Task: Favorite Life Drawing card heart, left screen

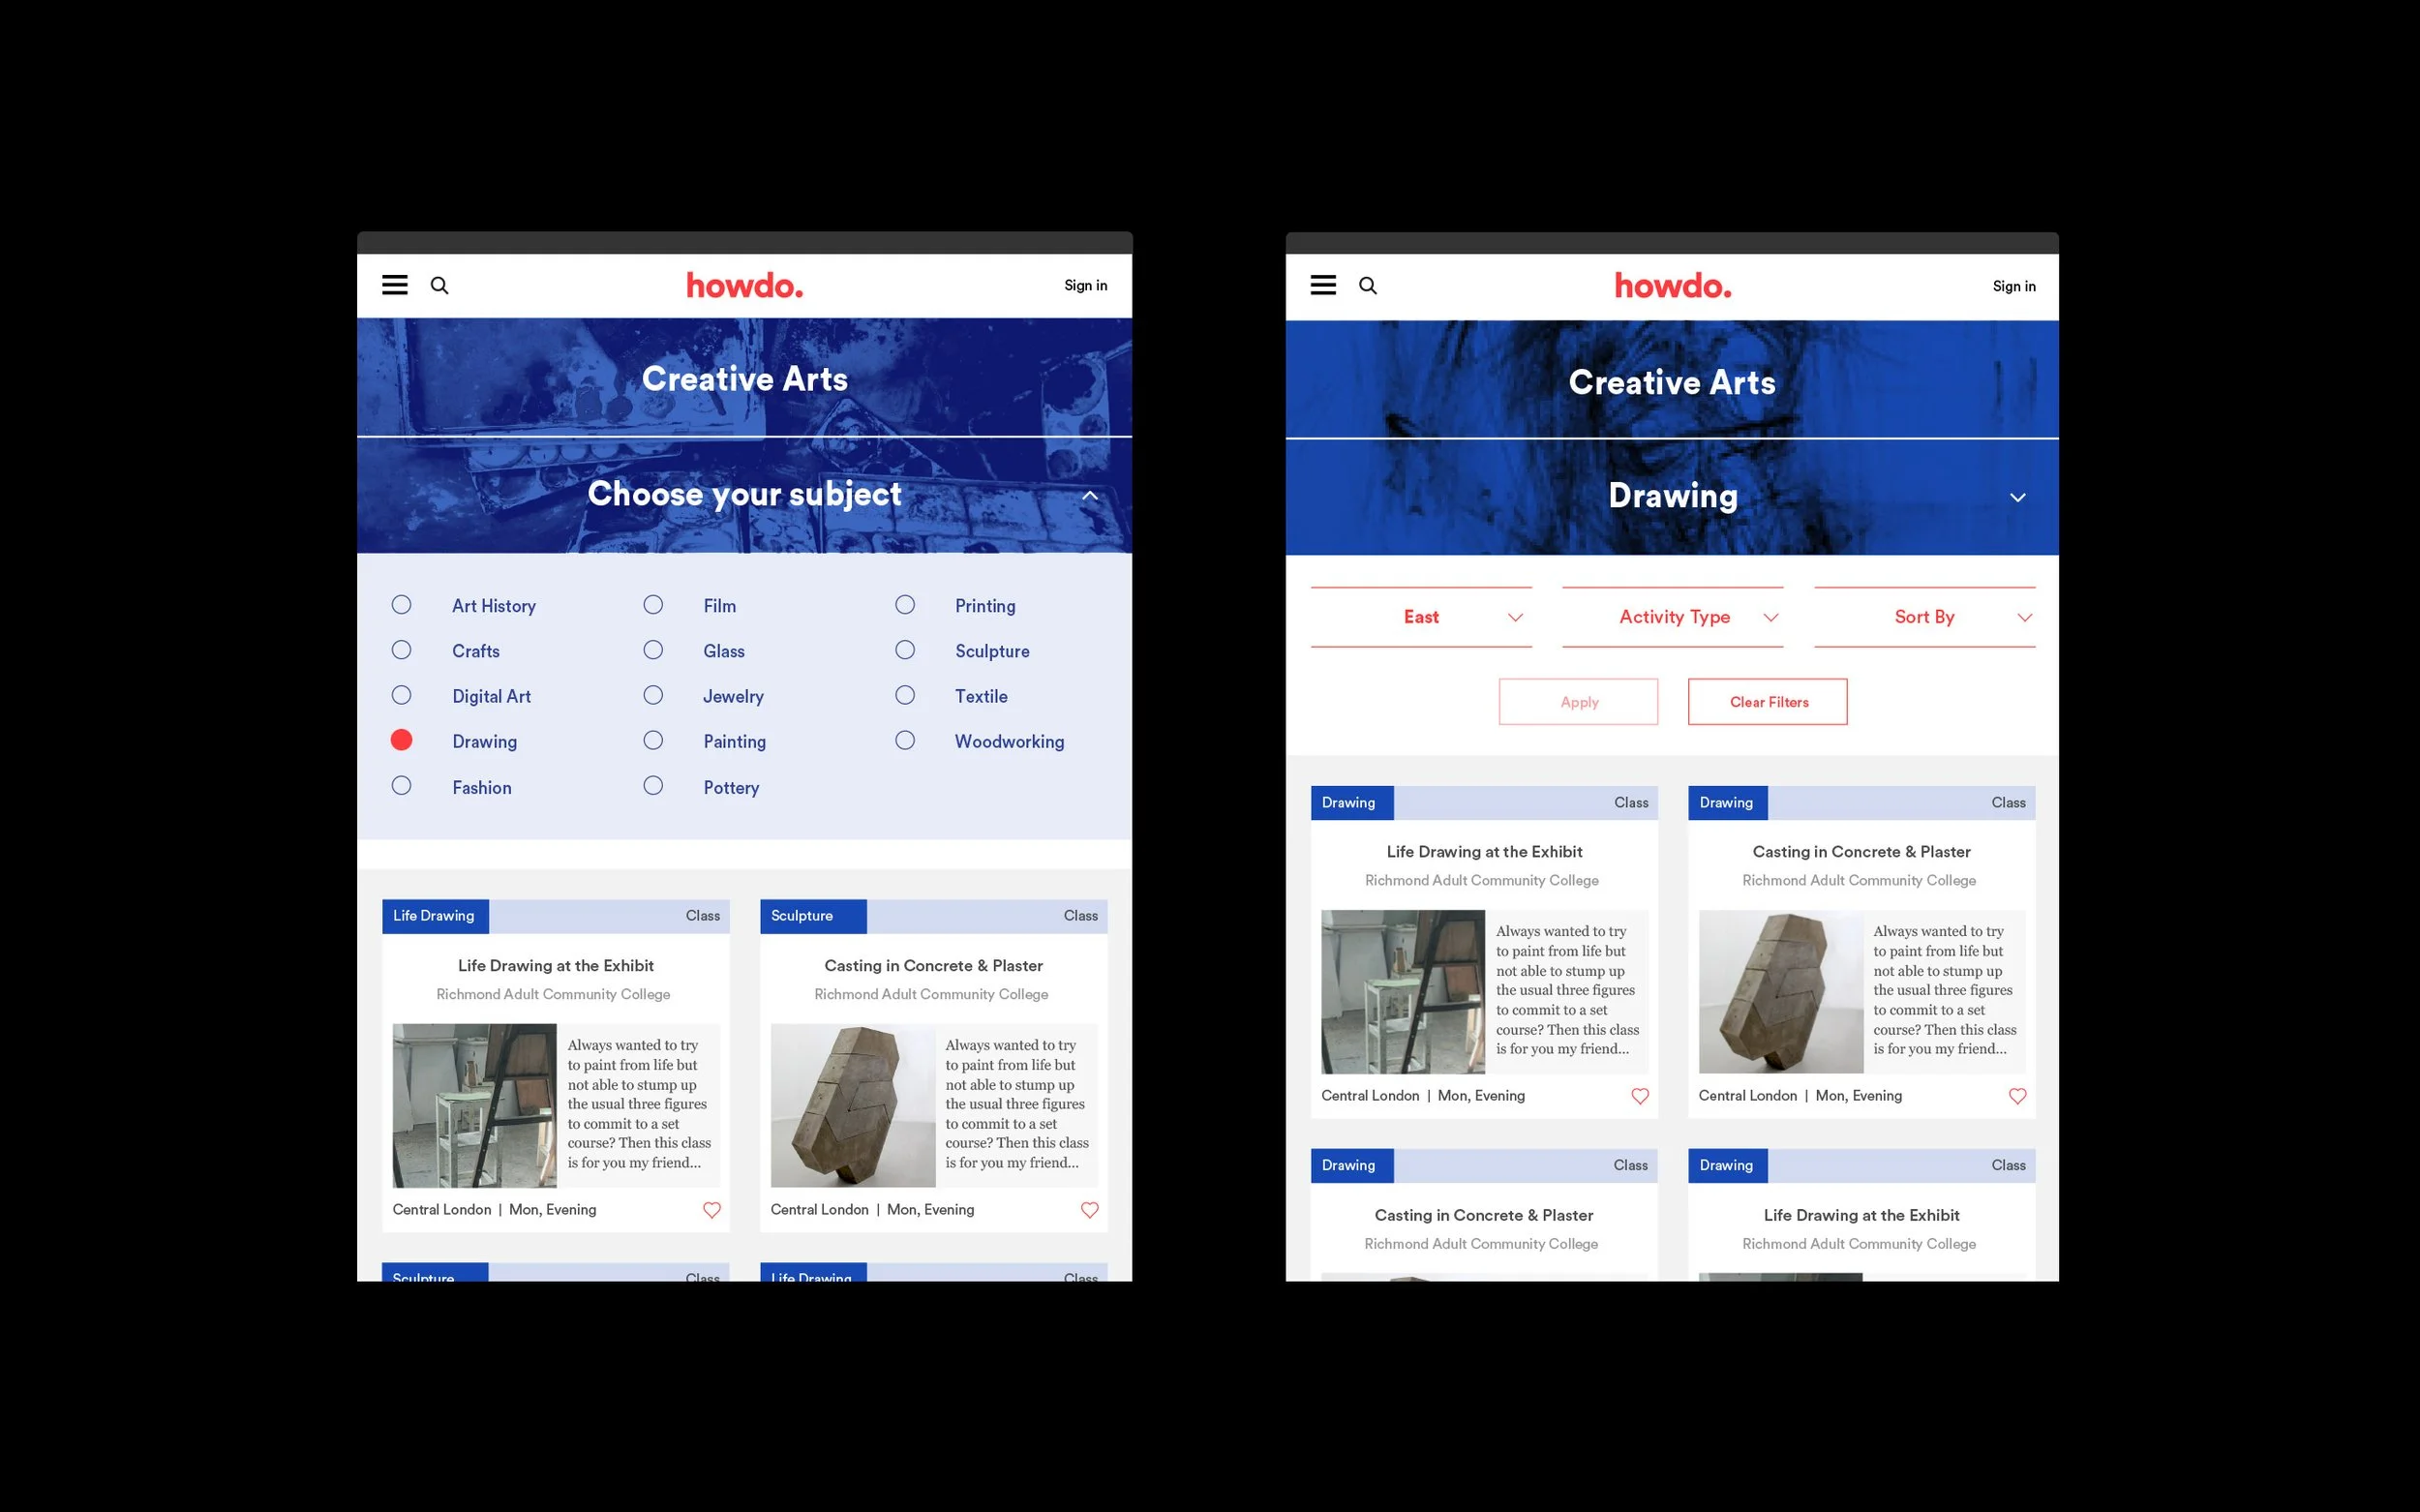Action: [711, 1210]
